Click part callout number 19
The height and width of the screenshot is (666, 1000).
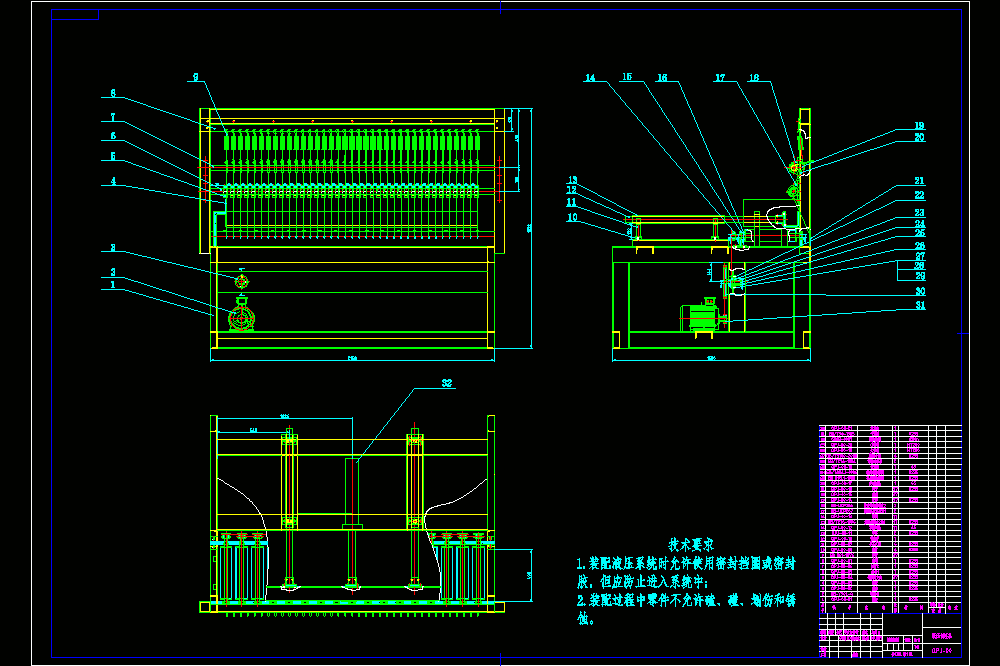point(919,126)
